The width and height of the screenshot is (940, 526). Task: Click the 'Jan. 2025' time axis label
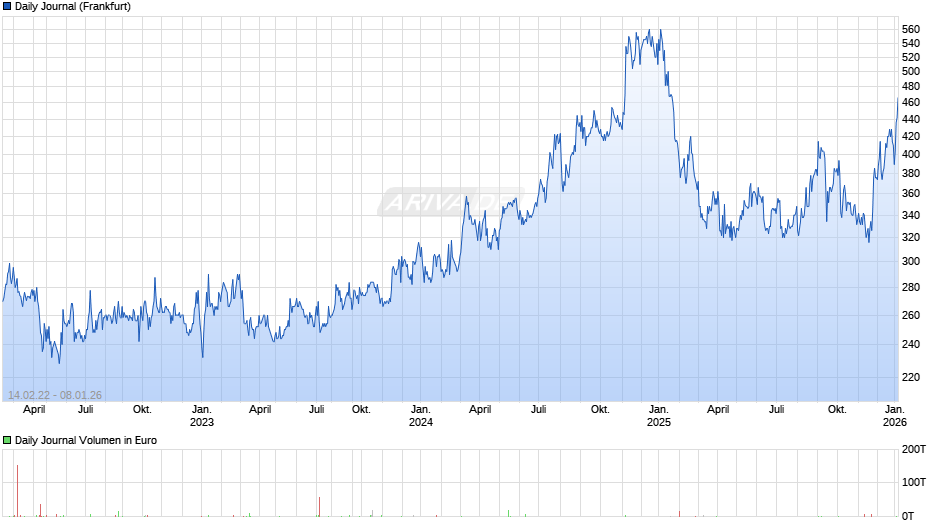658,416
